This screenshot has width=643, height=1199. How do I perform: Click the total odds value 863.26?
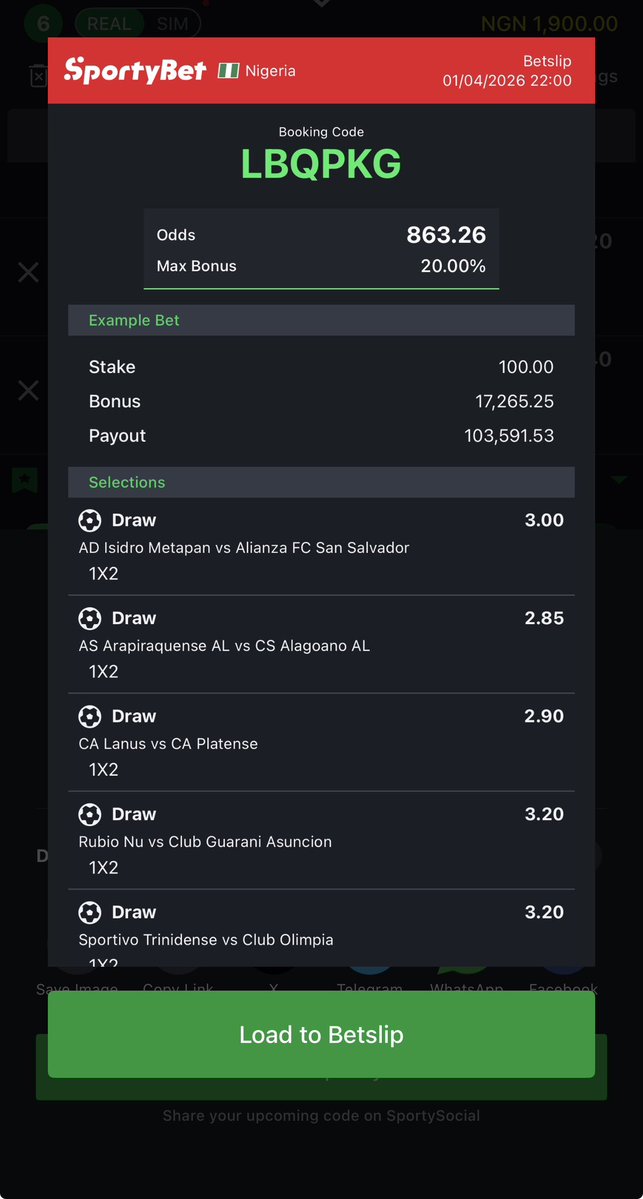[447, 235]
